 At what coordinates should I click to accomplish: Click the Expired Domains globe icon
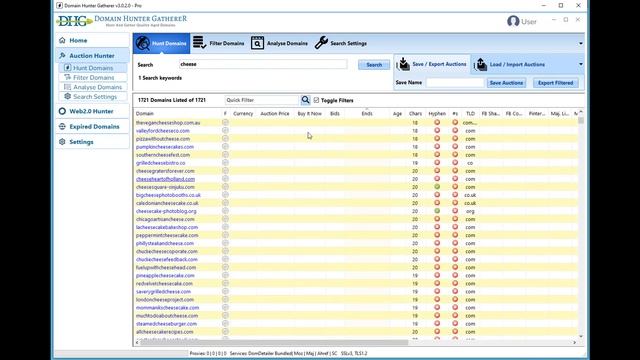(62, 127)
